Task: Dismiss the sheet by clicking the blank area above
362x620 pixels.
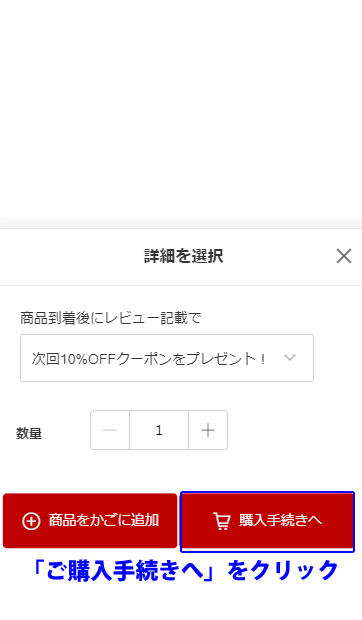Action: [181, 109]
